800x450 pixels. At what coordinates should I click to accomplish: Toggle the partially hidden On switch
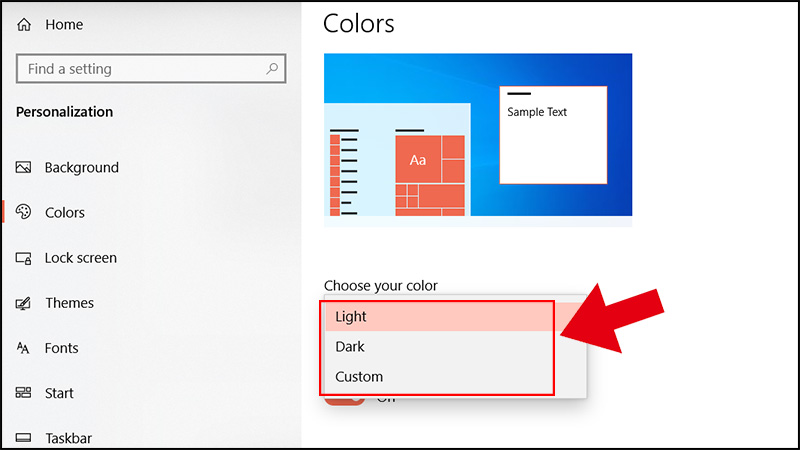pyautogui.click(x=345, y=400)
